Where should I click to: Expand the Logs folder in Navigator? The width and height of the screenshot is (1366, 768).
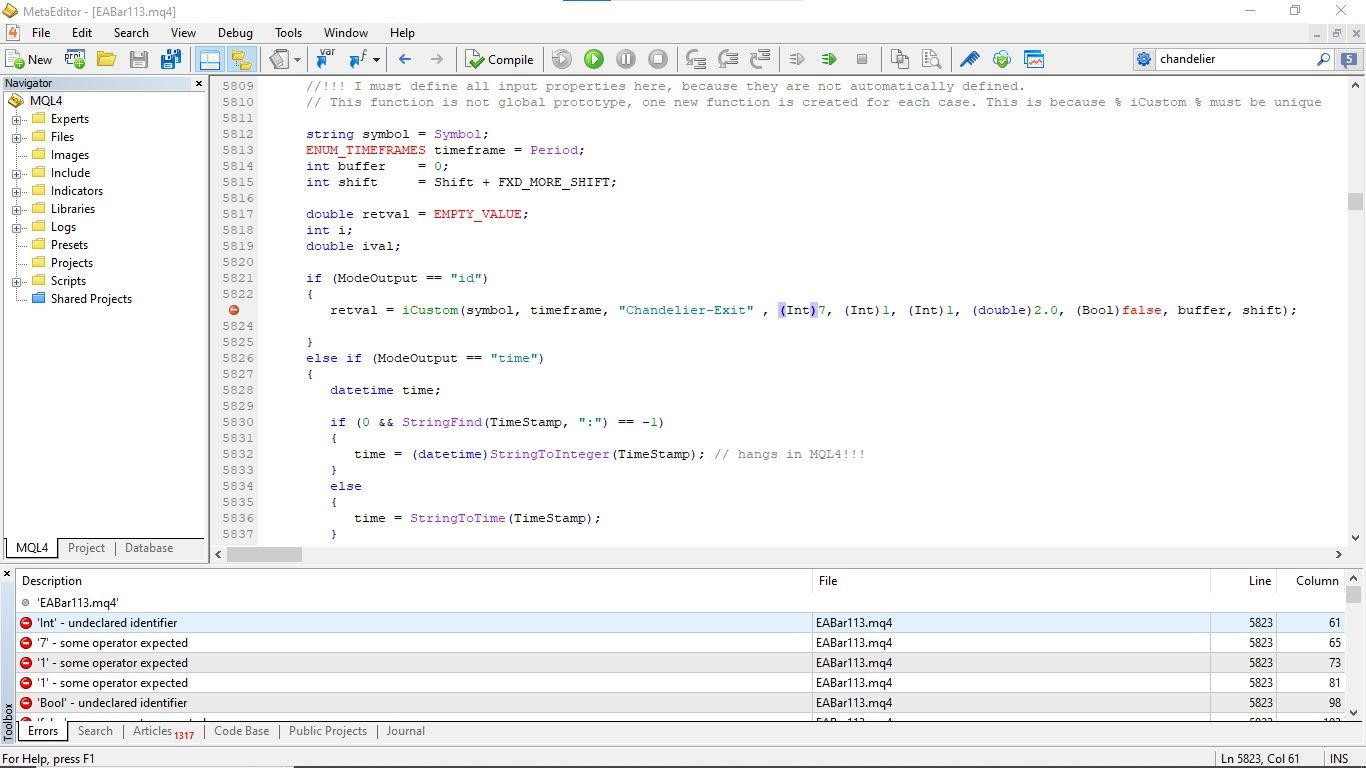(17, 227)
